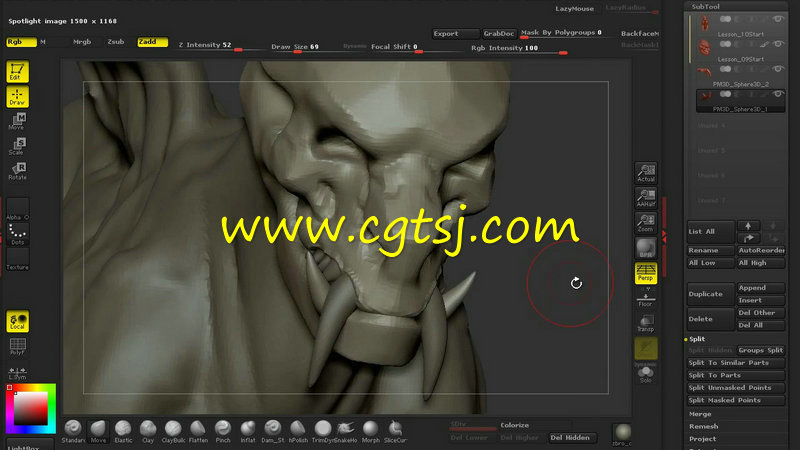Render with the BPR button

(x=646, y=248)
